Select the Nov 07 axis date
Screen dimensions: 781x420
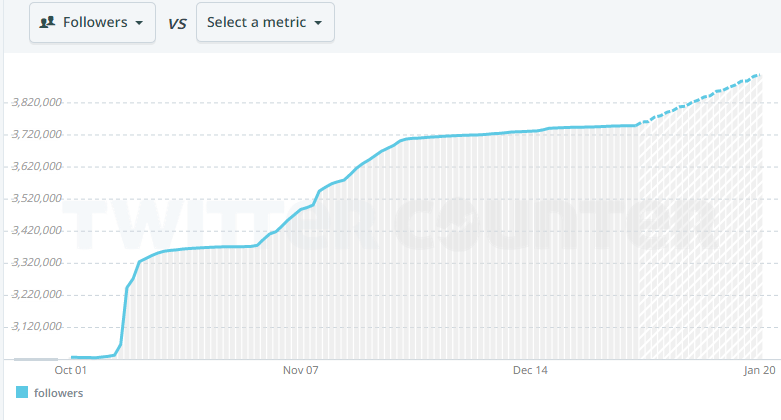click(x=300, y=370)
